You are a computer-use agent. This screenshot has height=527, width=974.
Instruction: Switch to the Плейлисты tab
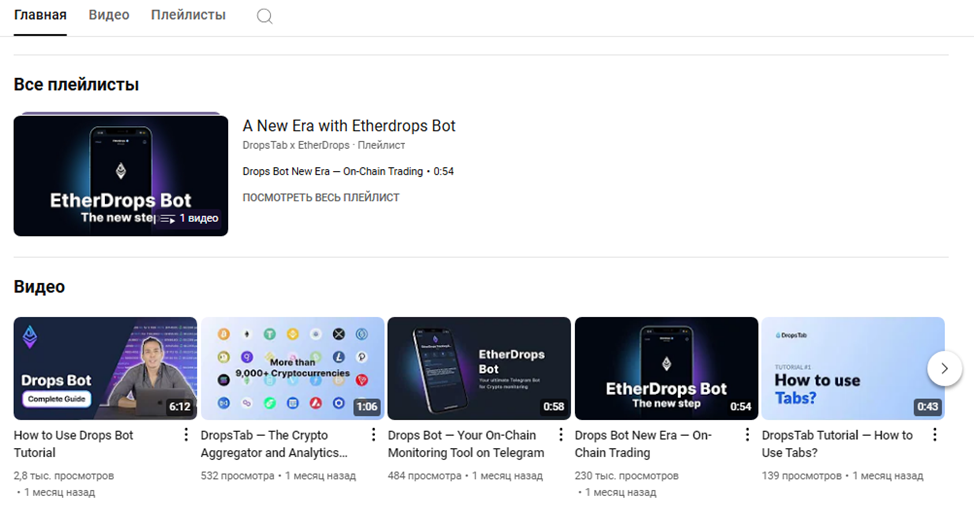point(188,15)
